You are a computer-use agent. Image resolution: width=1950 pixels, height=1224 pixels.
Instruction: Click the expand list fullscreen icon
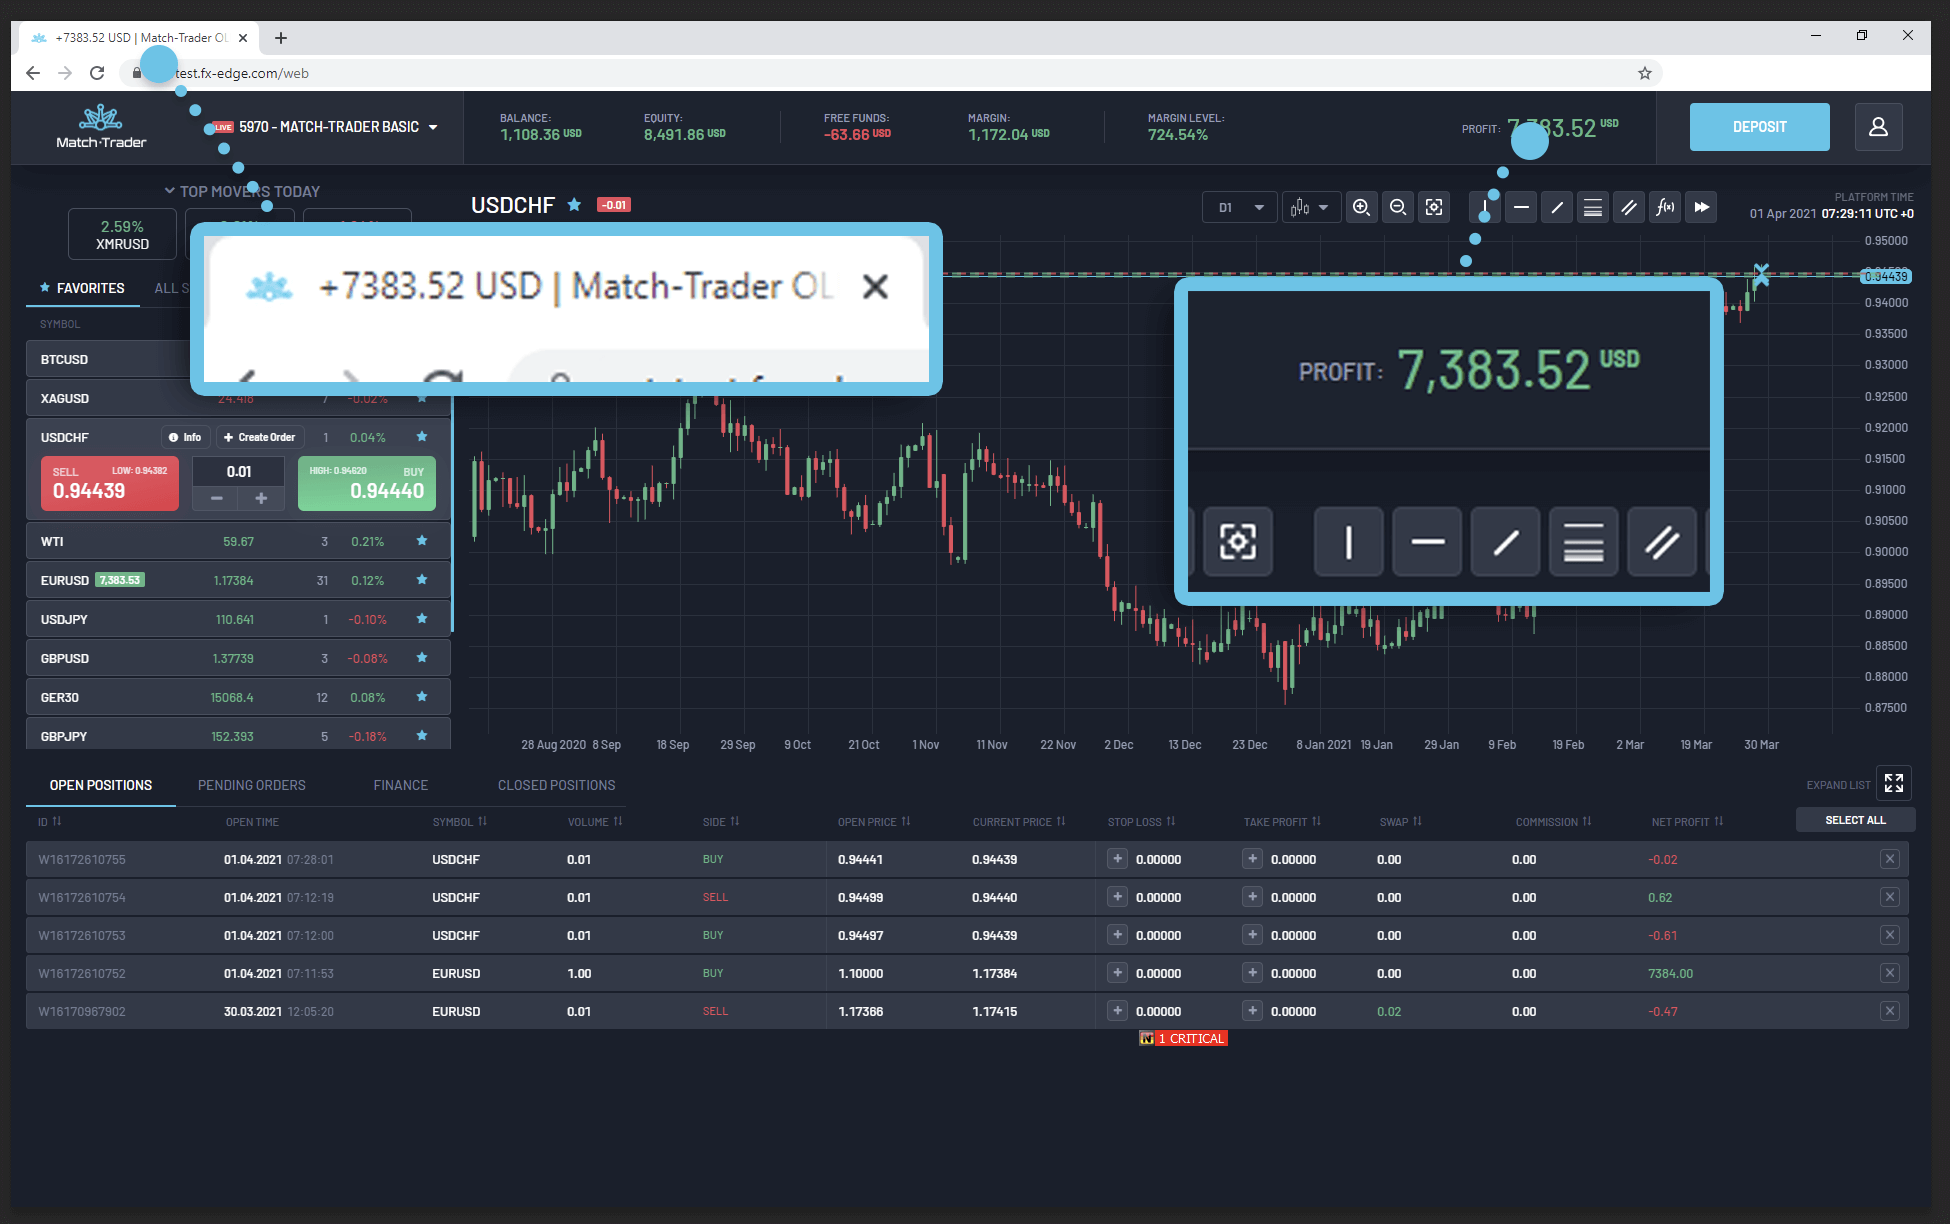pos(1894,783)
